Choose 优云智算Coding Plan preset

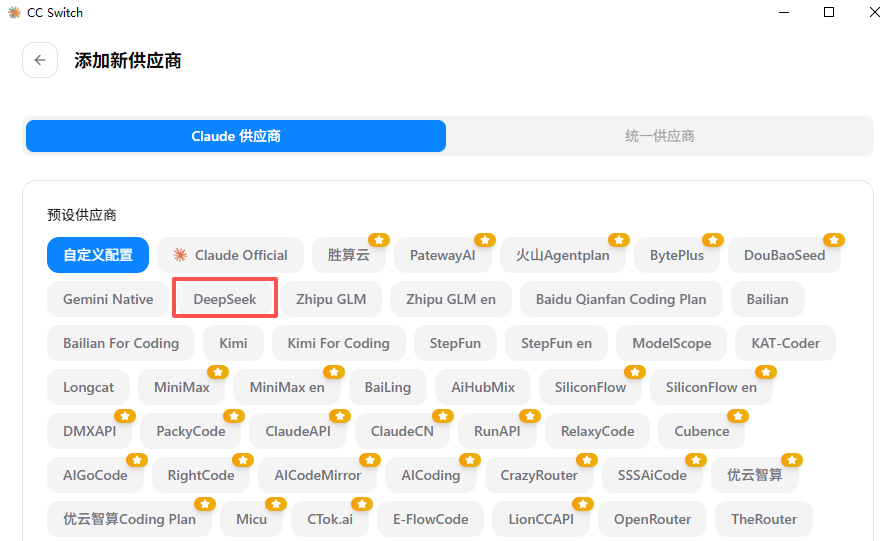coord(129,519)
